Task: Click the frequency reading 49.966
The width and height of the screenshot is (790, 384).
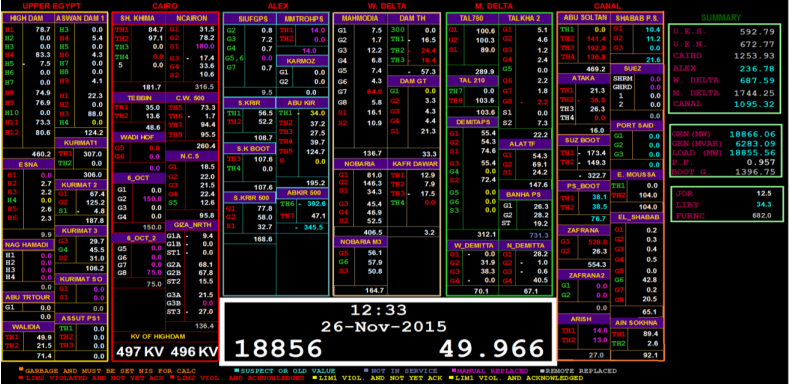Action: pyautogui.click(x=492, y=349)
